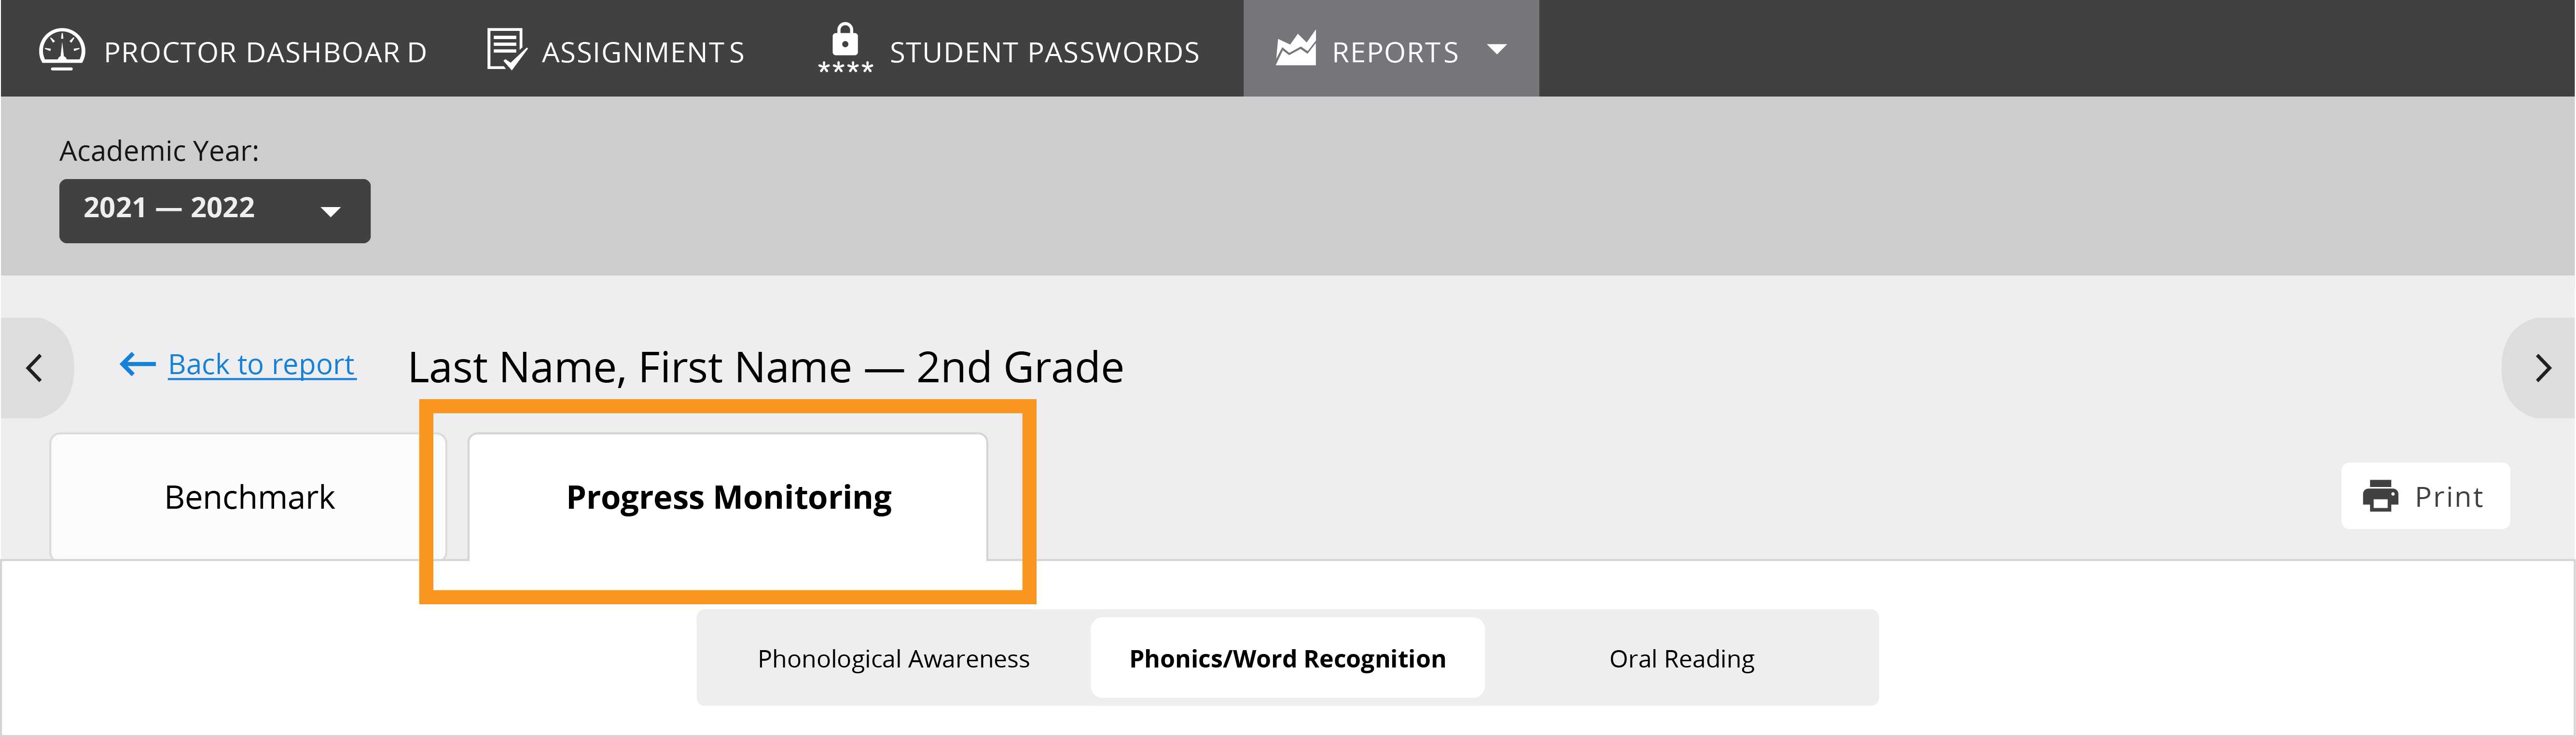The width and height of the screenshot is (2576, 737).
Task: Click the Academic Year dropdown caret
Action: pos(330,211)
